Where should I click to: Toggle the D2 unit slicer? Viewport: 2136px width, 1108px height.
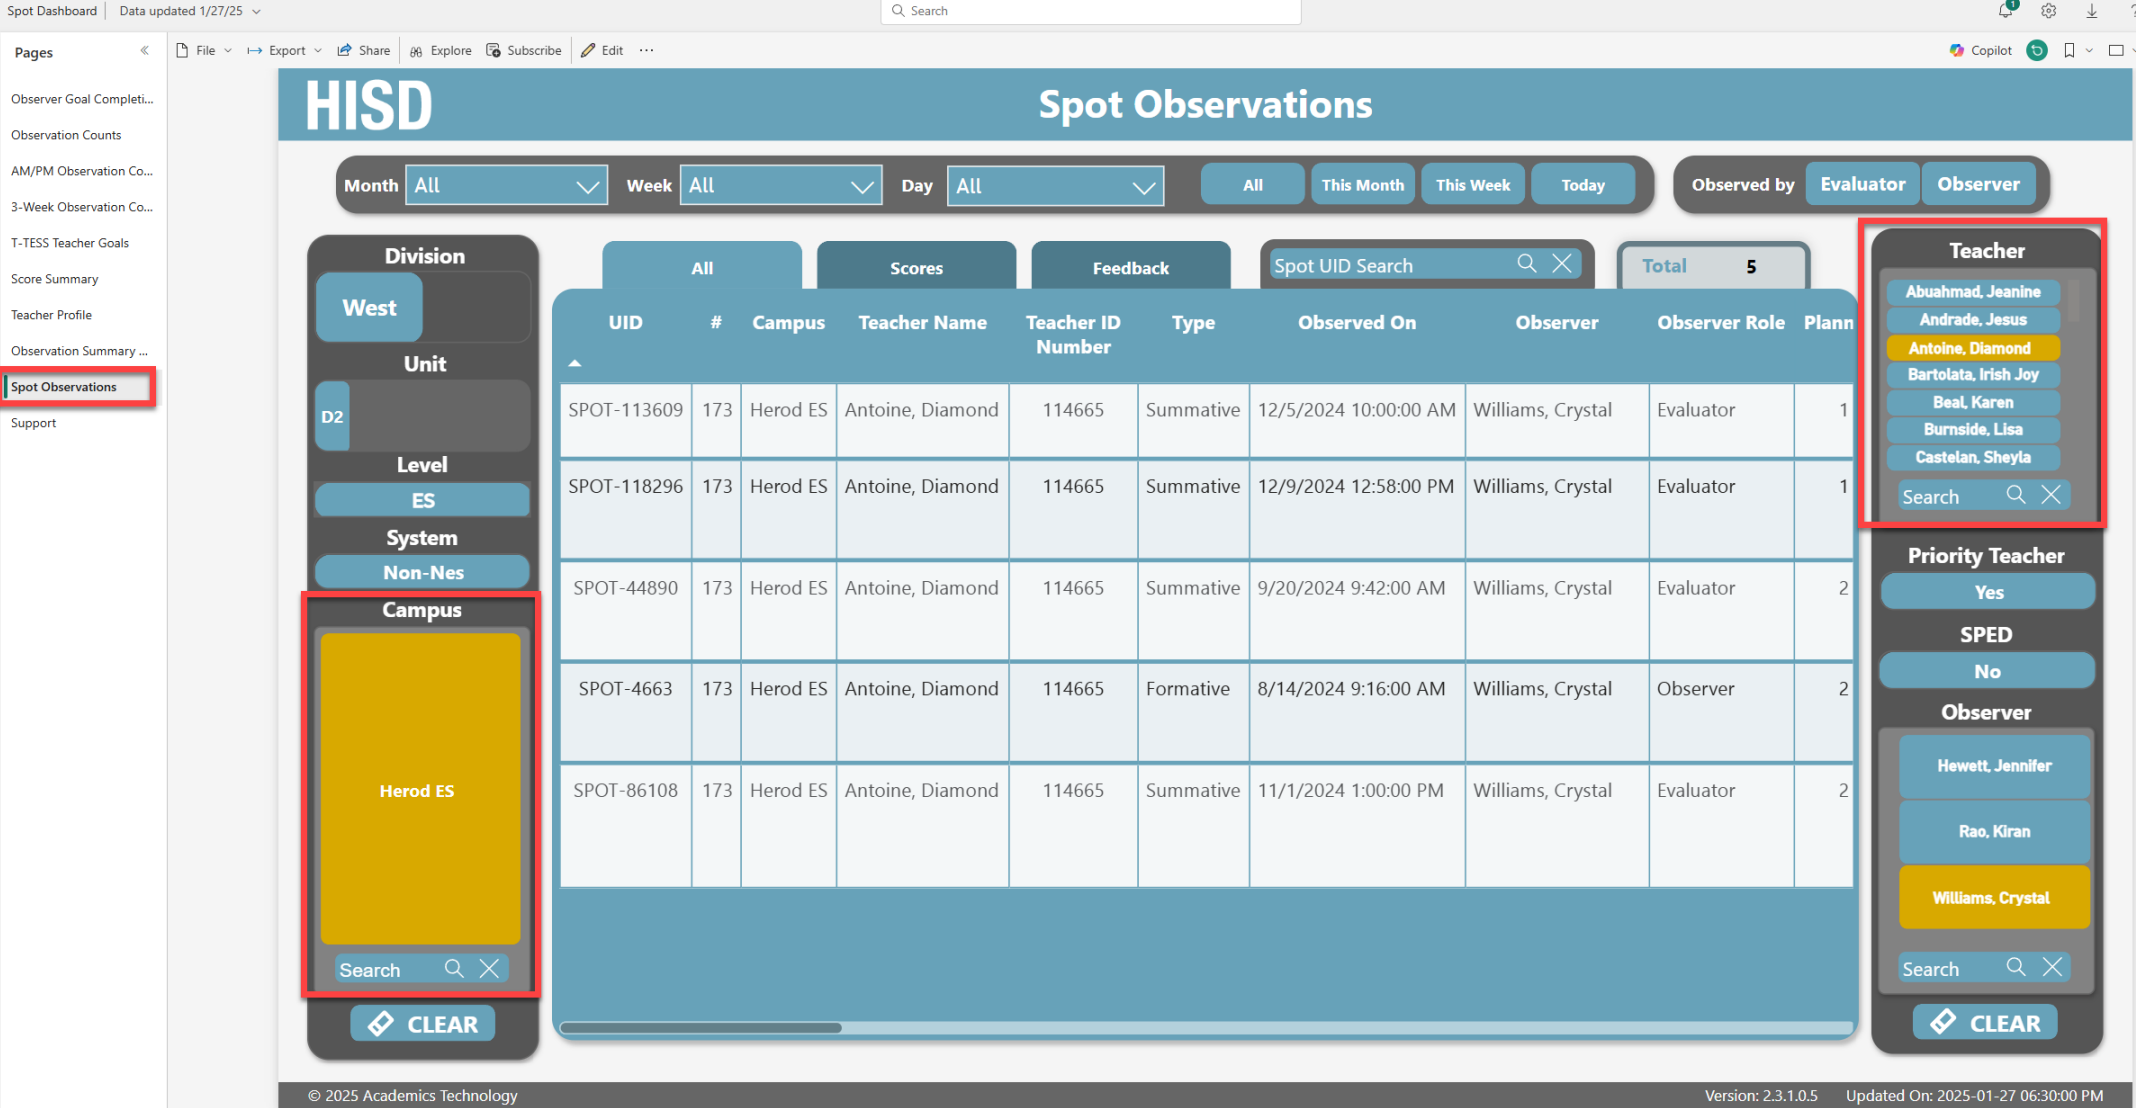tap(332, 416)
